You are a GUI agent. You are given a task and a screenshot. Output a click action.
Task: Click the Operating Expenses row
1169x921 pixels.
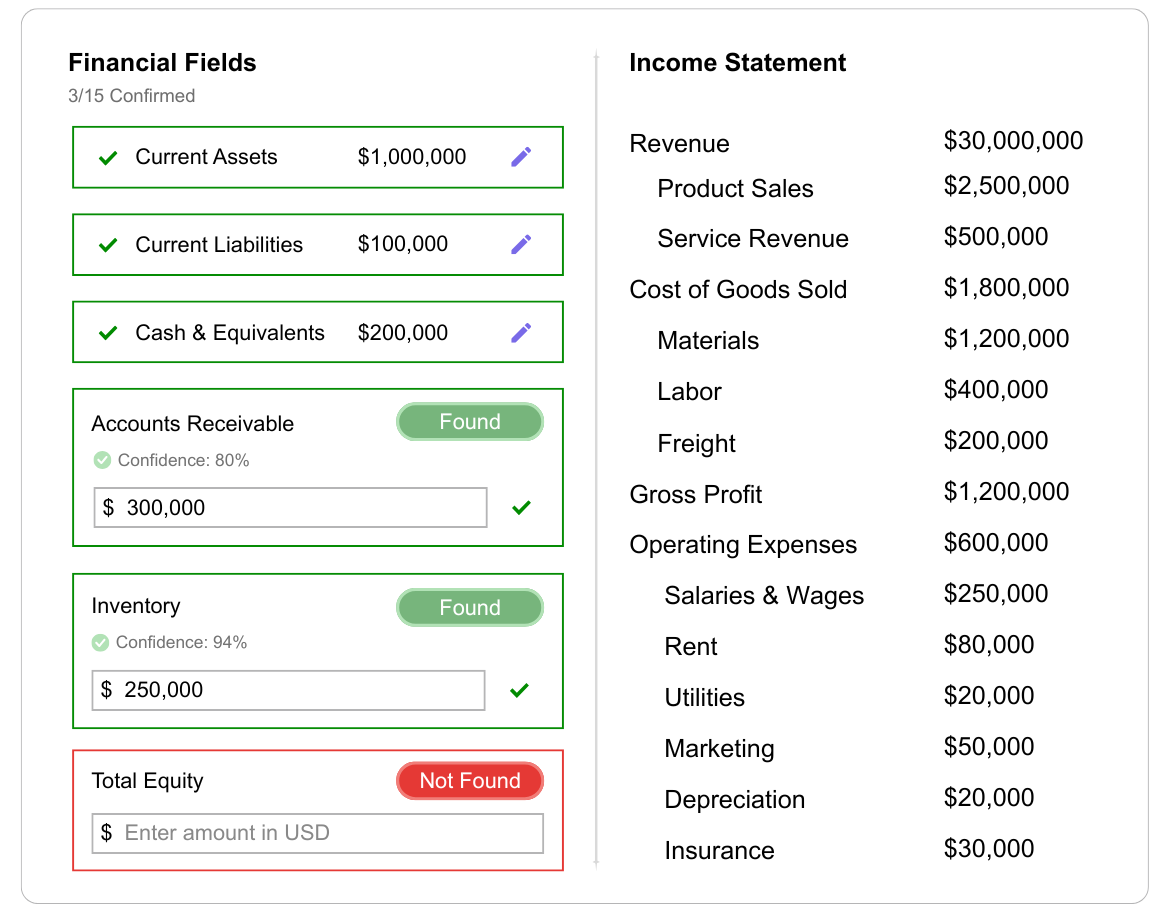tap(743, 545)
